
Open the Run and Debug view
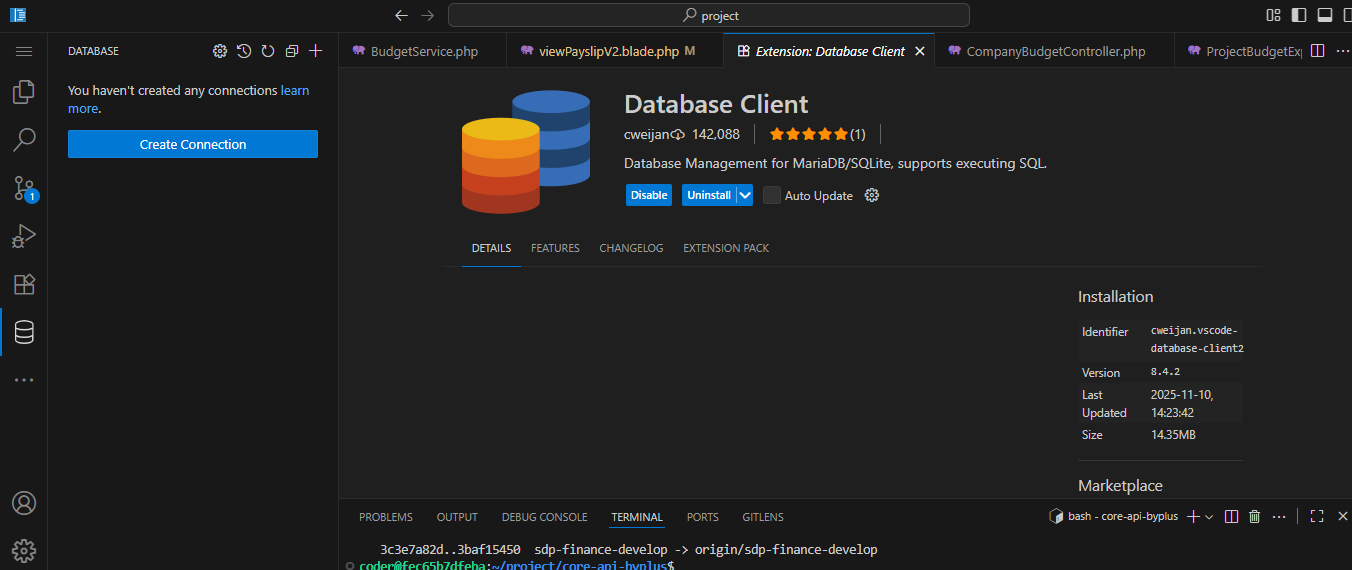(x=24, y=236)
